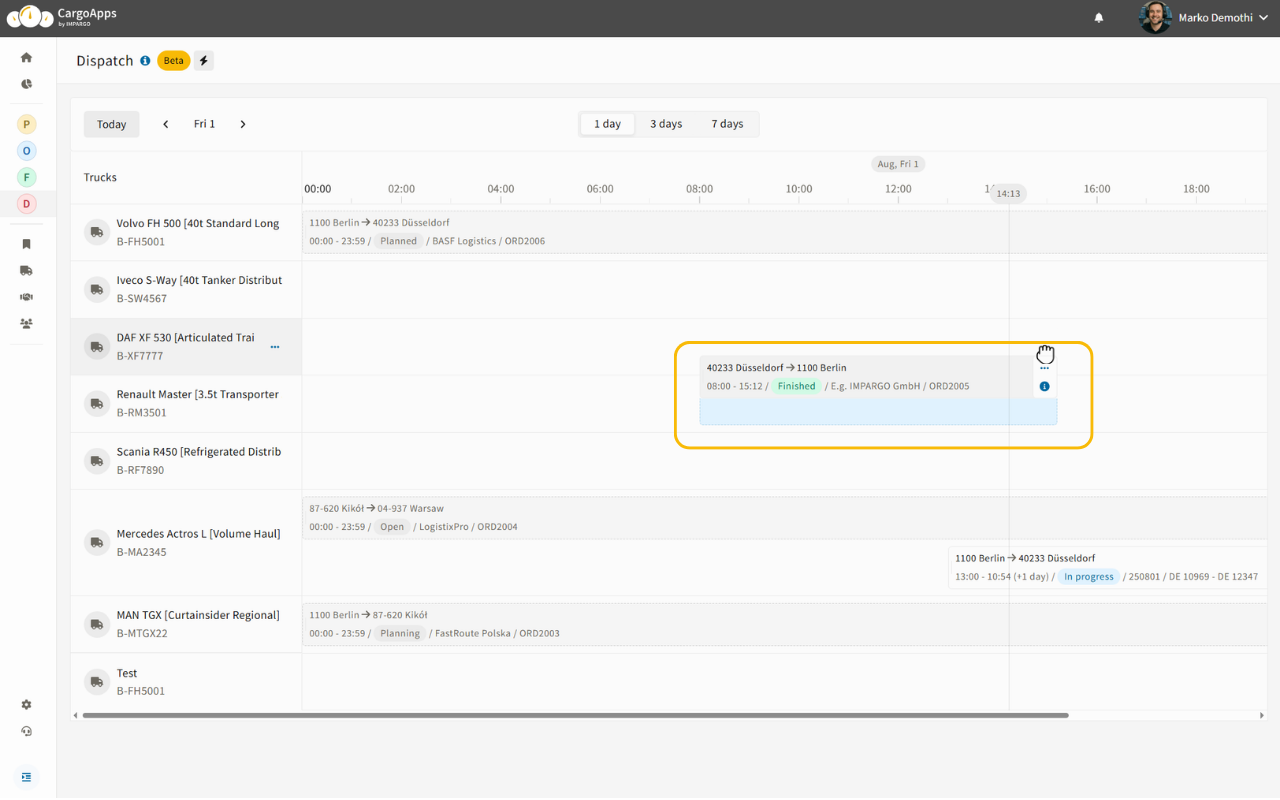This screenshot has height=800, width=1280.
Task: Go to the next day arrow
Action: point(243,124)
